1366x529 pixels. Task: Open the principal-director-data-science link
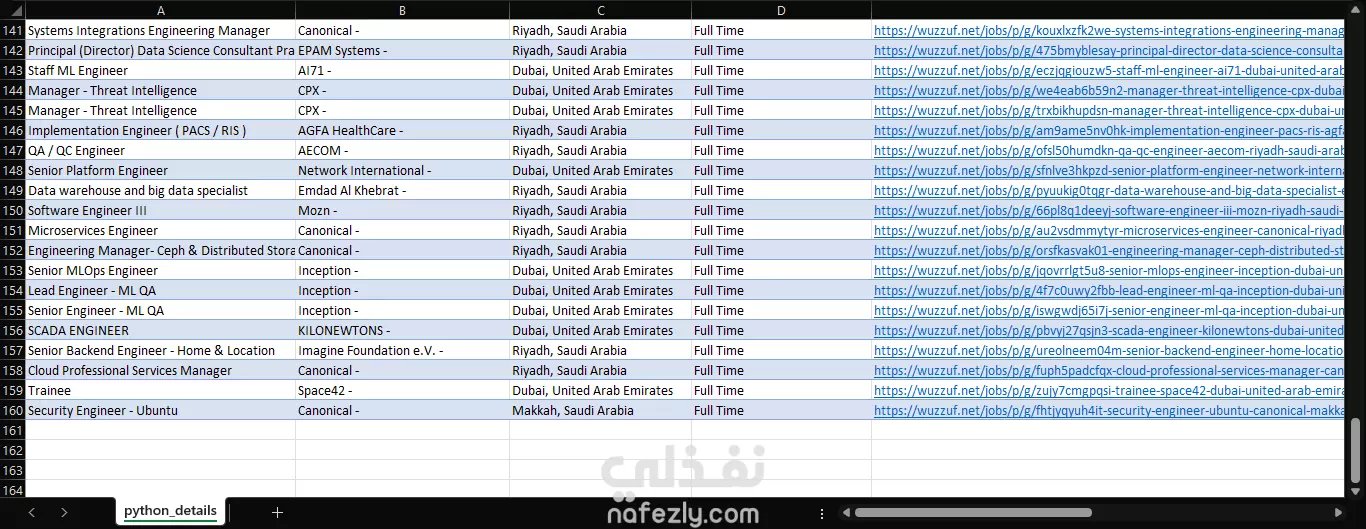[x=1109, y=50]
